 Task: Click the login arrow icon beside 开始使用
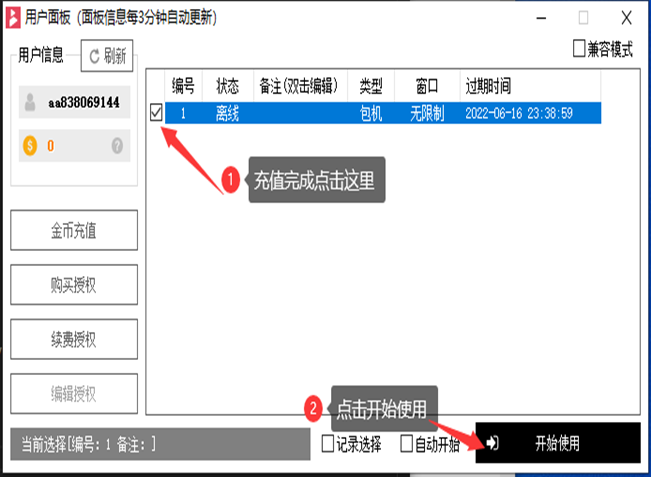(492, 443)
